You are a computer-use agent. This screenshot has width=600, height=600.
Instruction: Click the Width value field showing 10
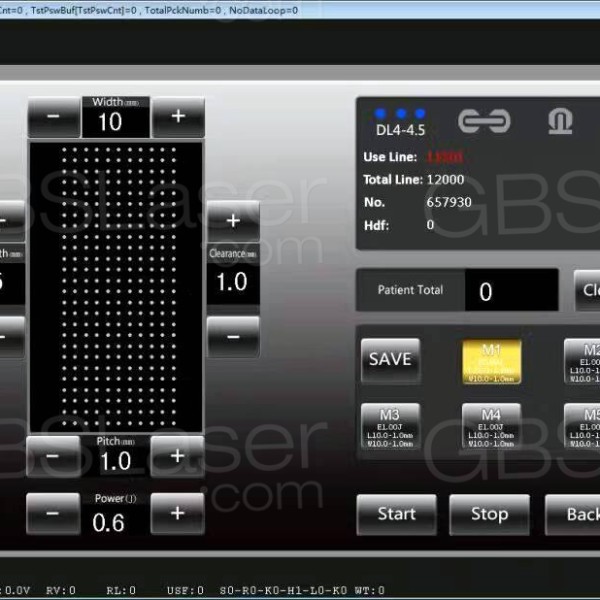(110, 121)
